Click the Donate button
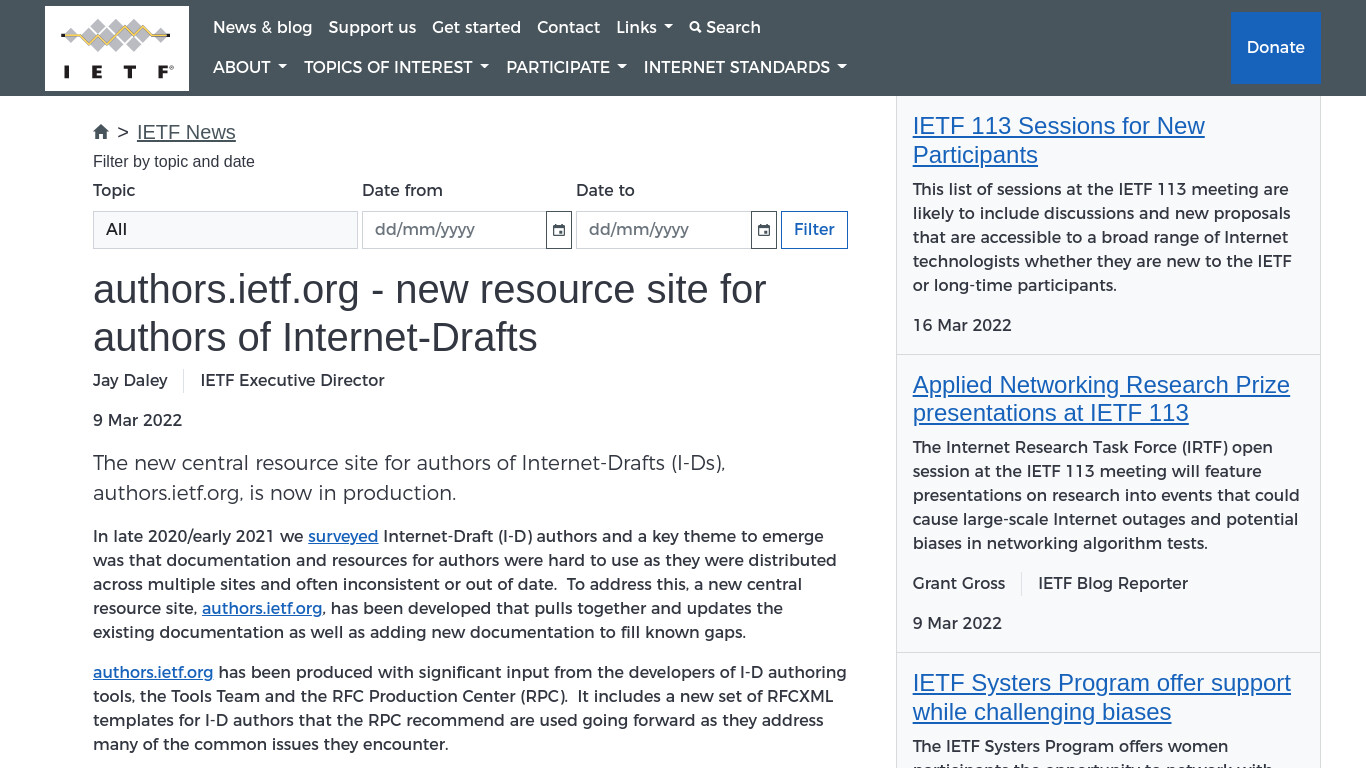1366x768 pixels. (1276, 47)
